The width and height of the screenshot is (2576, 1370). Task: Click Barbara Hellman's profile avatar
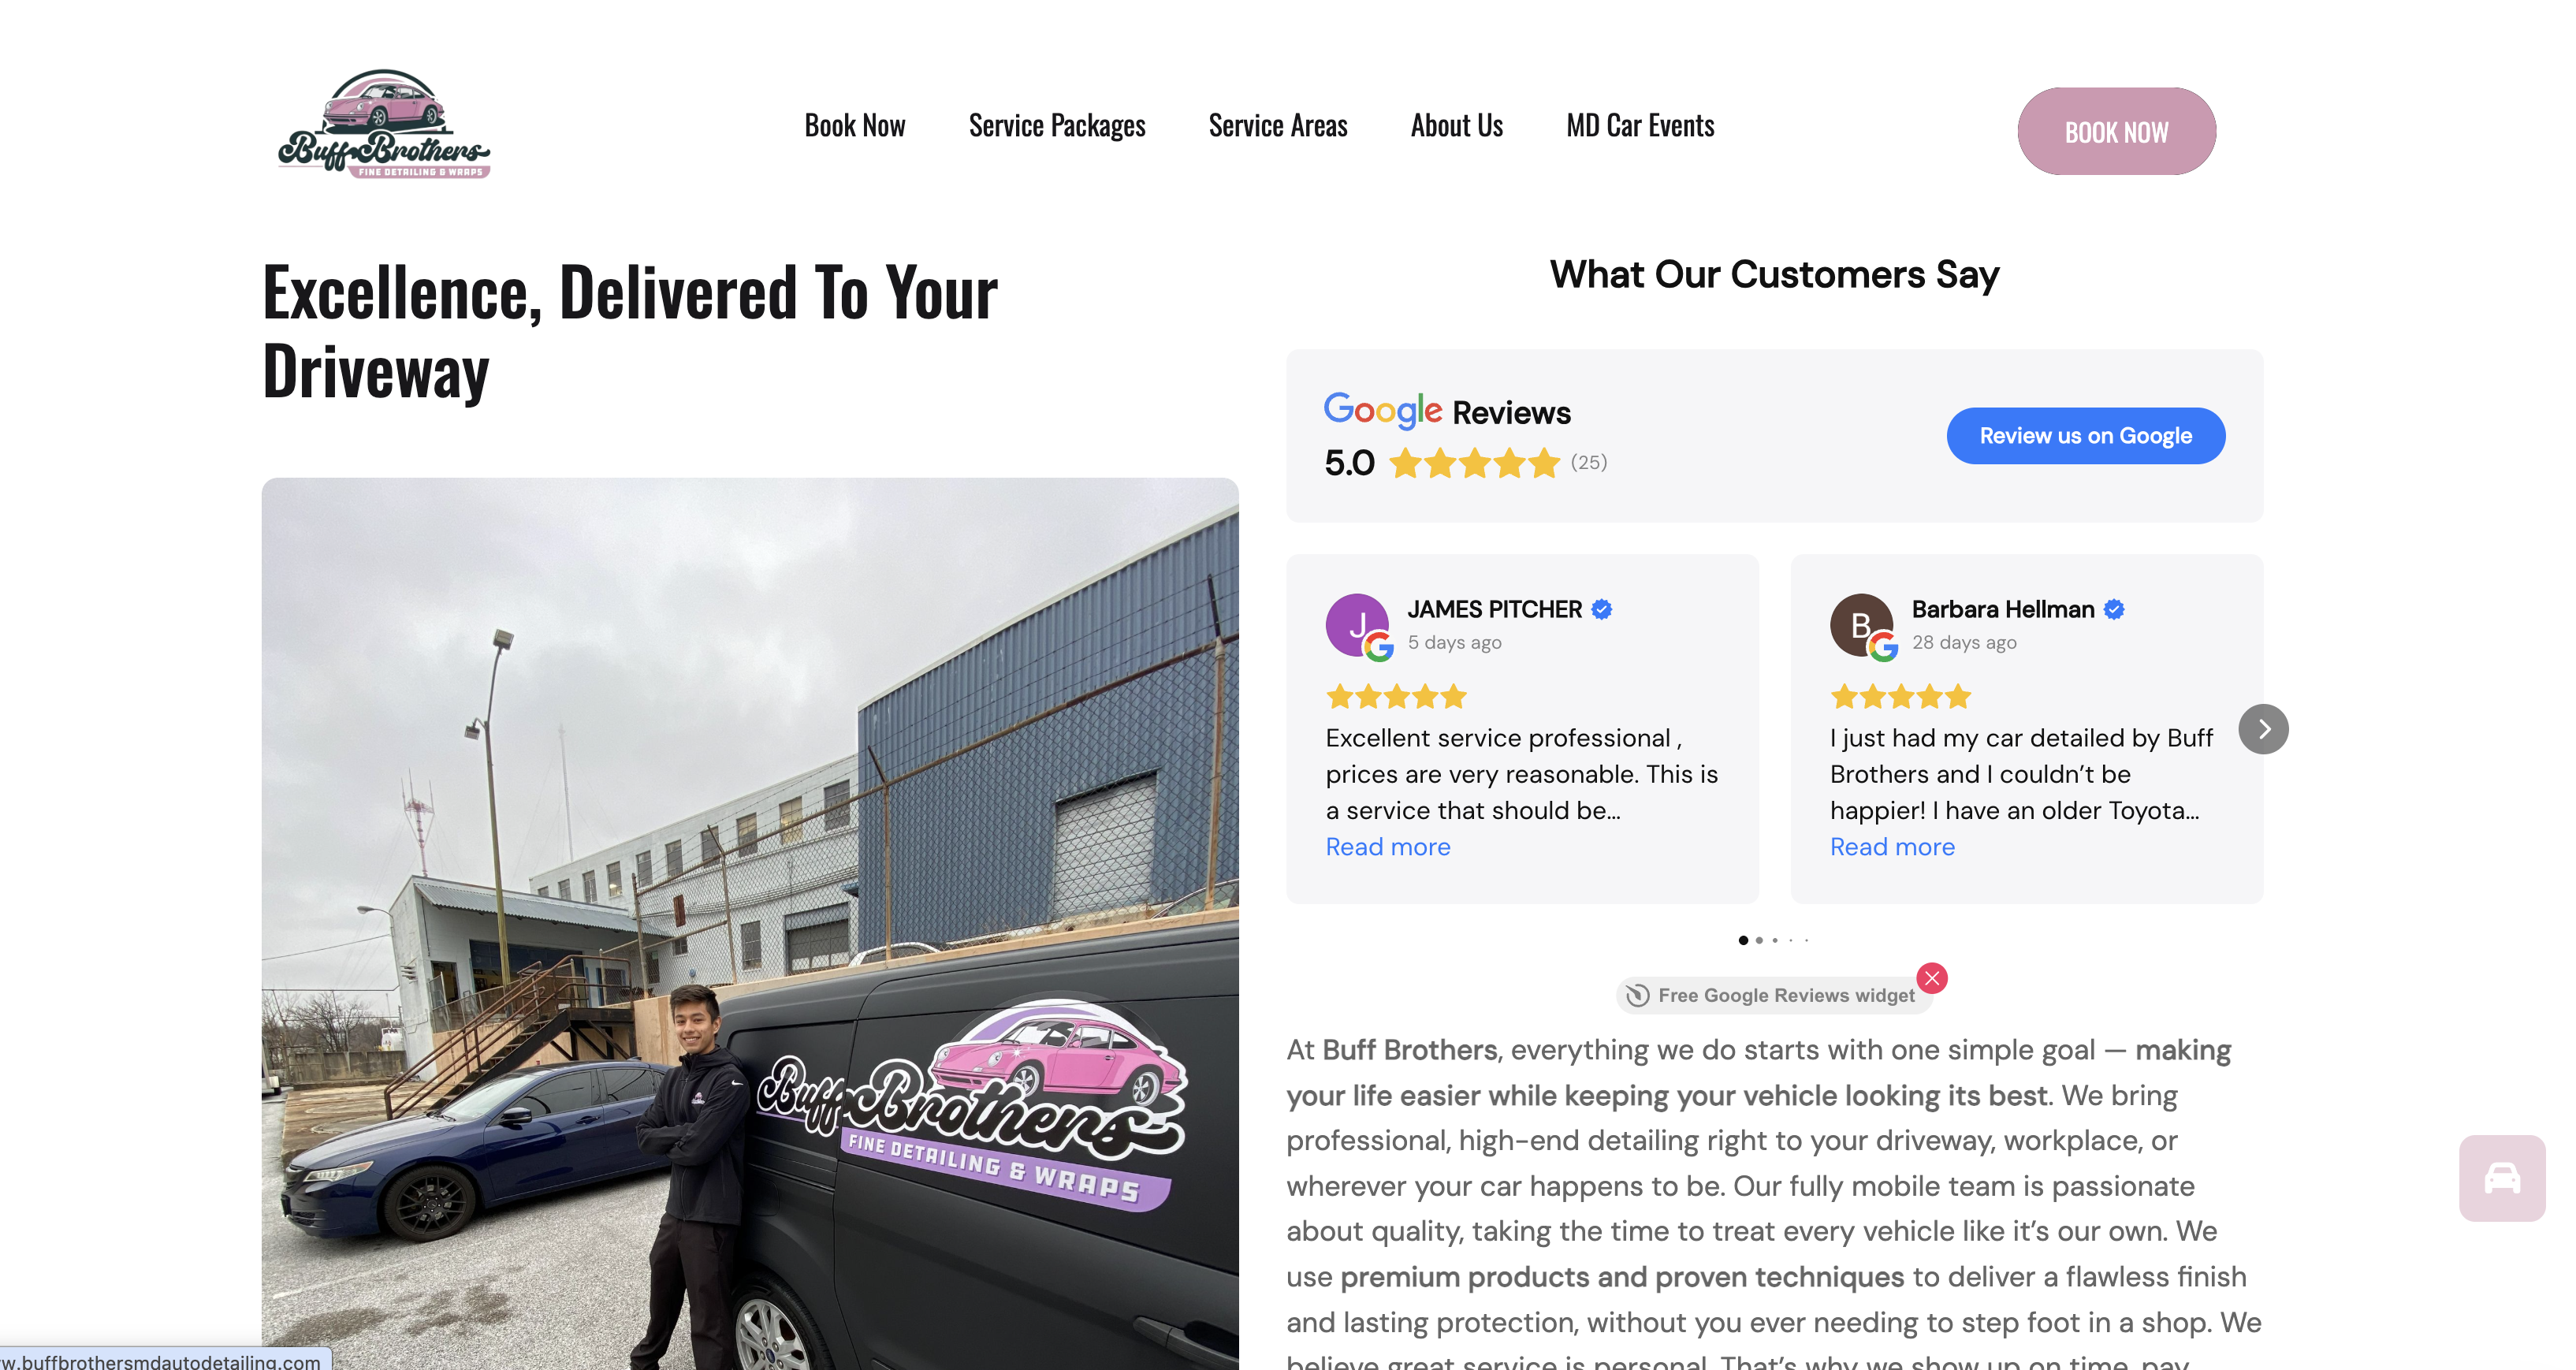click(1861, 626)
